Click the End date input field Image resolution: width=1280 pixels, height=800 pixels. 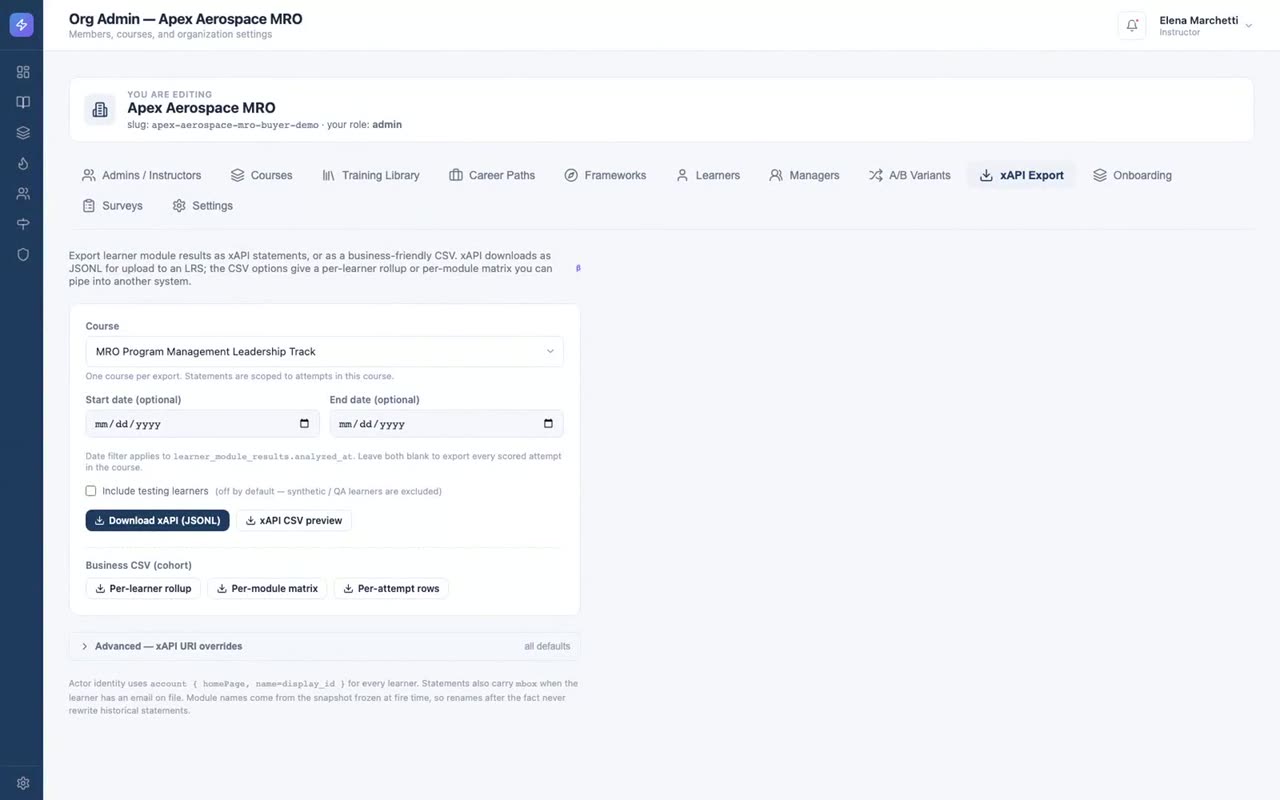(447, 424)
